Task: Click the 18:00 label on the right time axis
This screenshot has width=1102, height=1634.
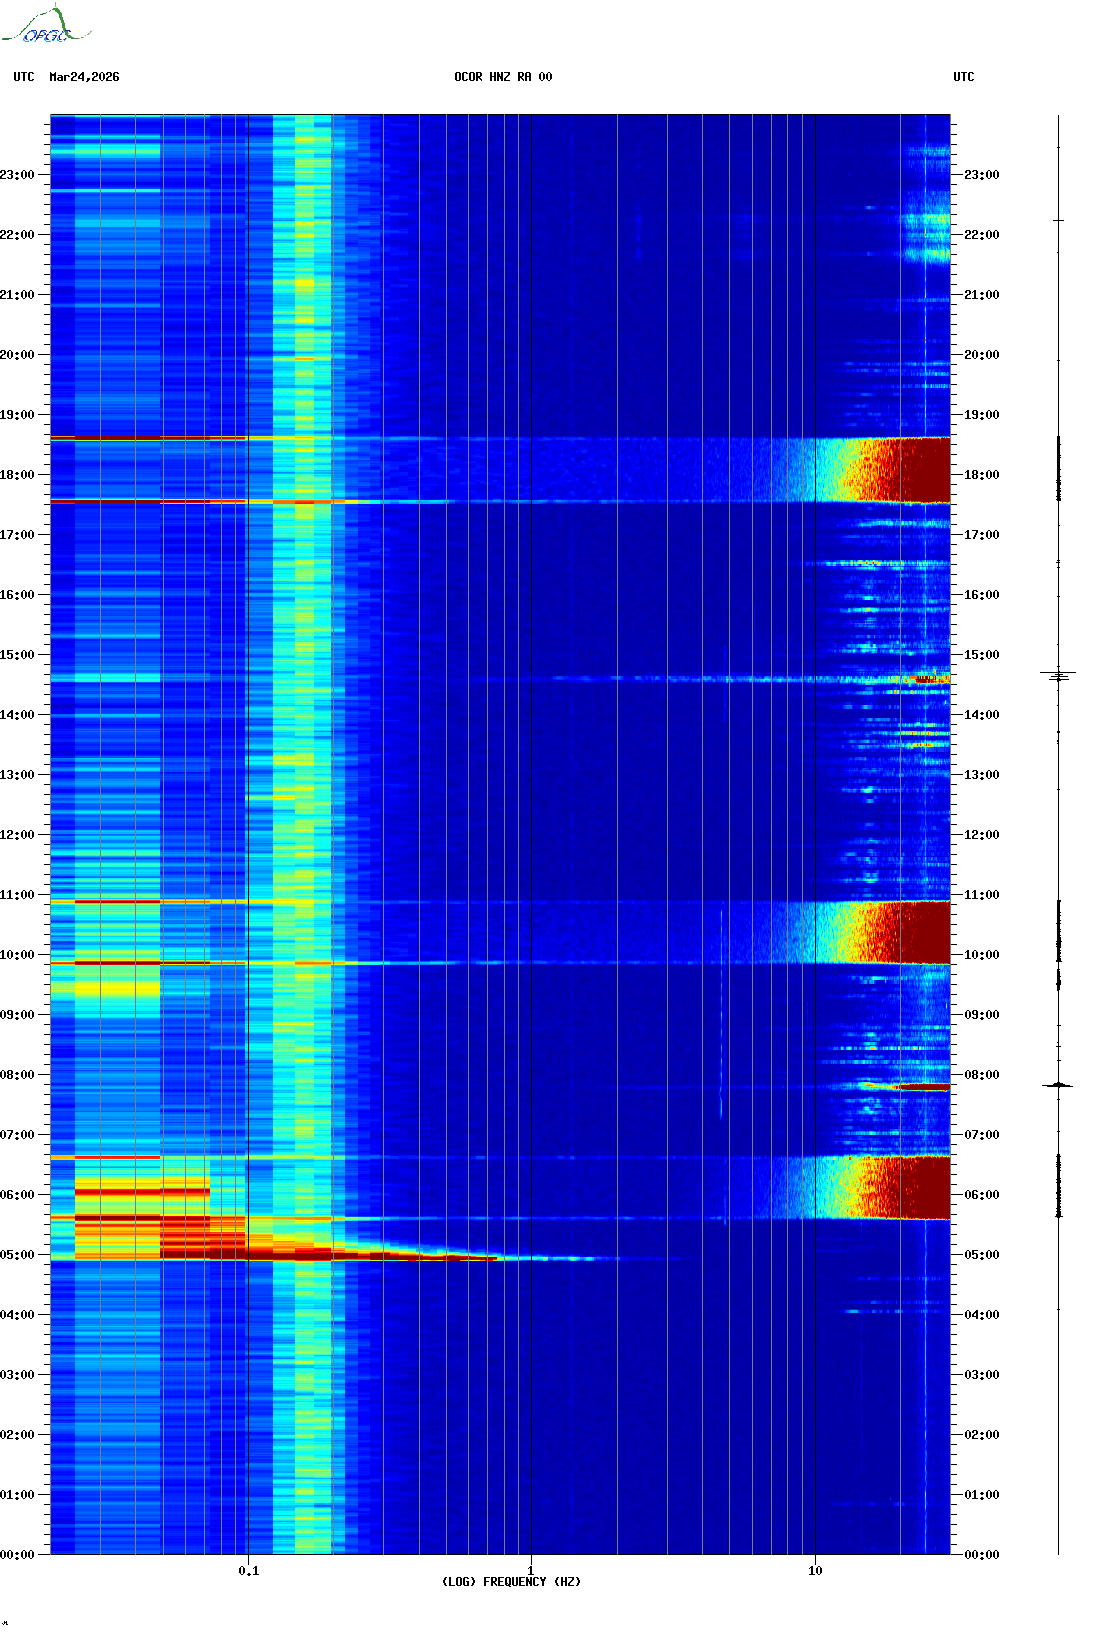Action: 982,475
